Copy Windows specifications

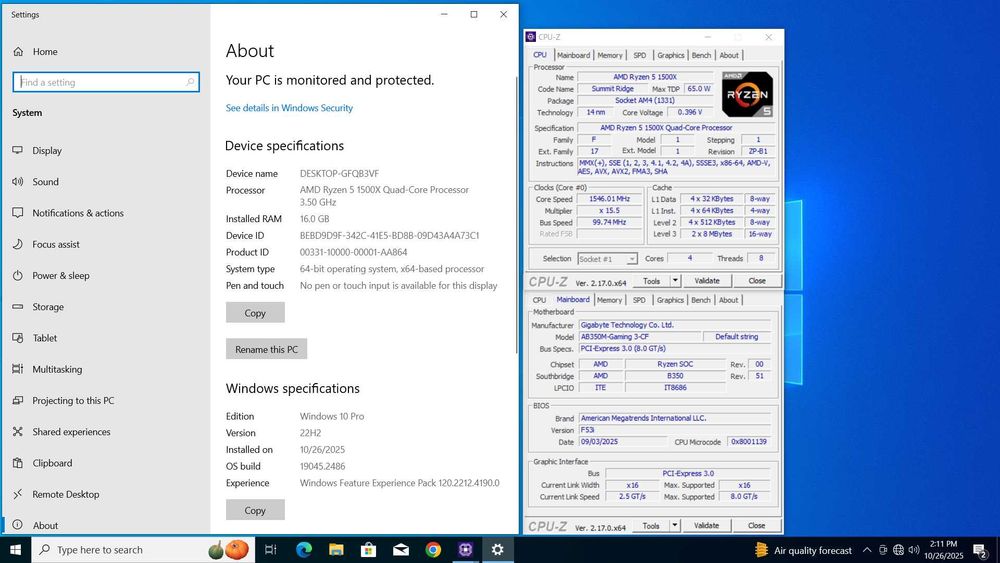(x=255, y=510)
